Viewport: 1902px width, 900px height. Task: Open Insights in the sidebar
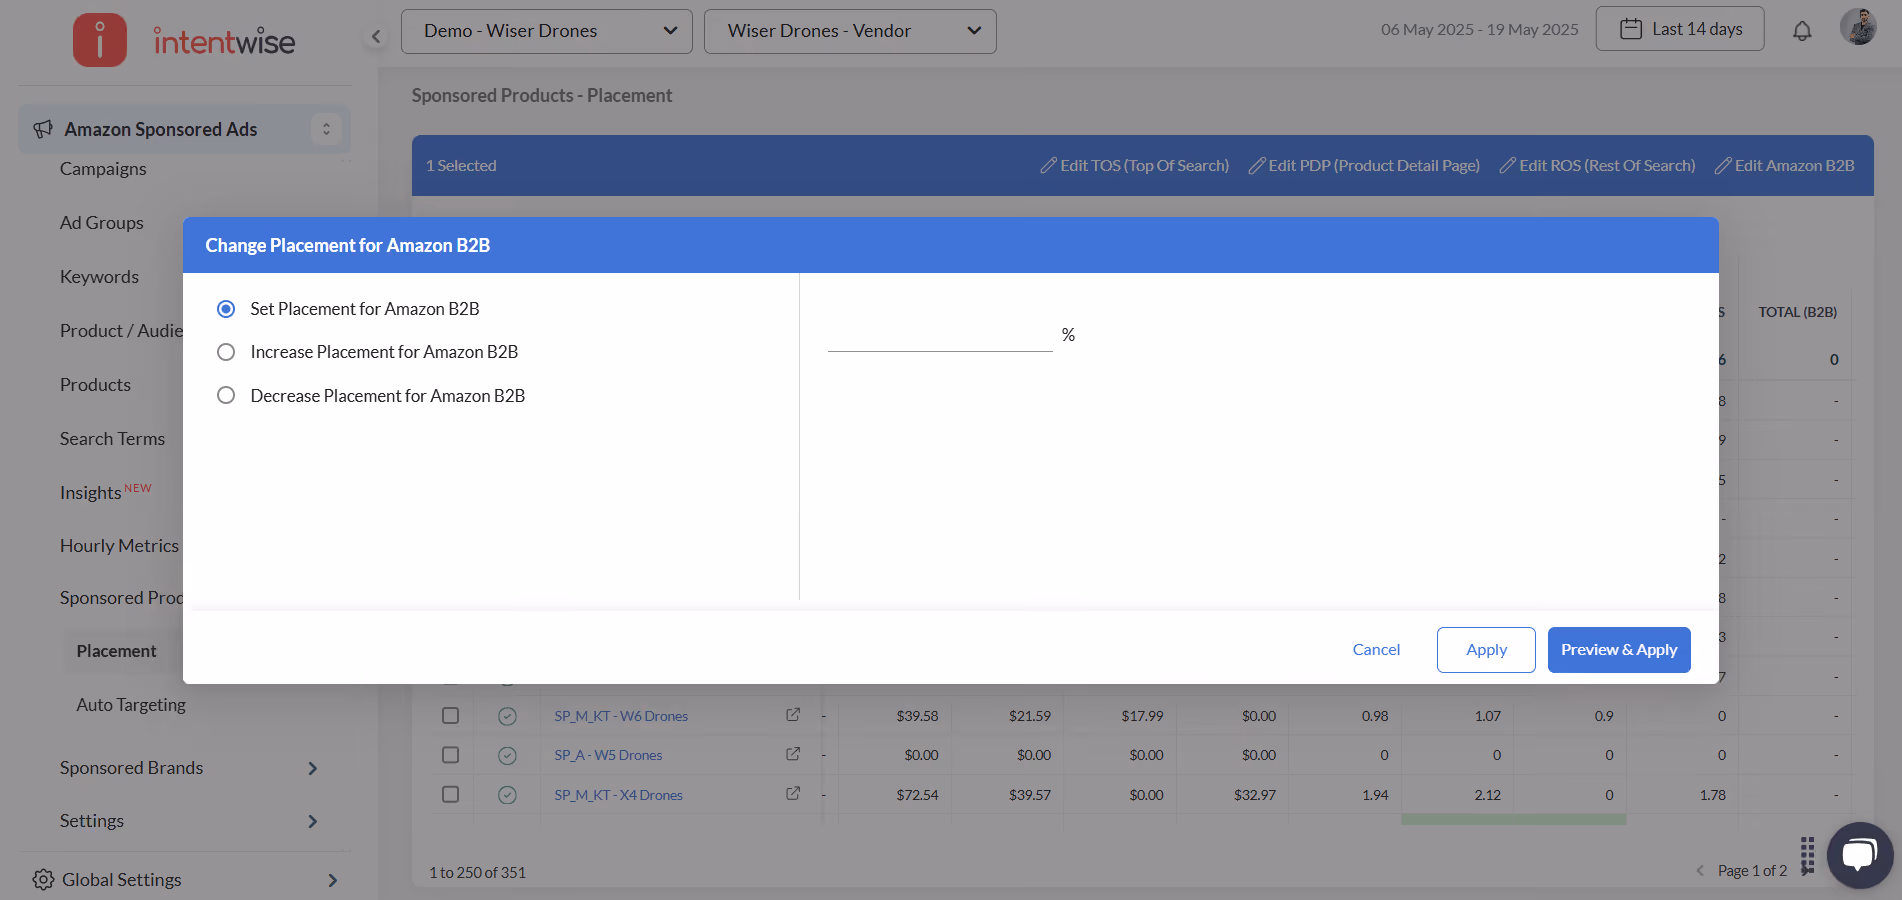pos(90,492)
